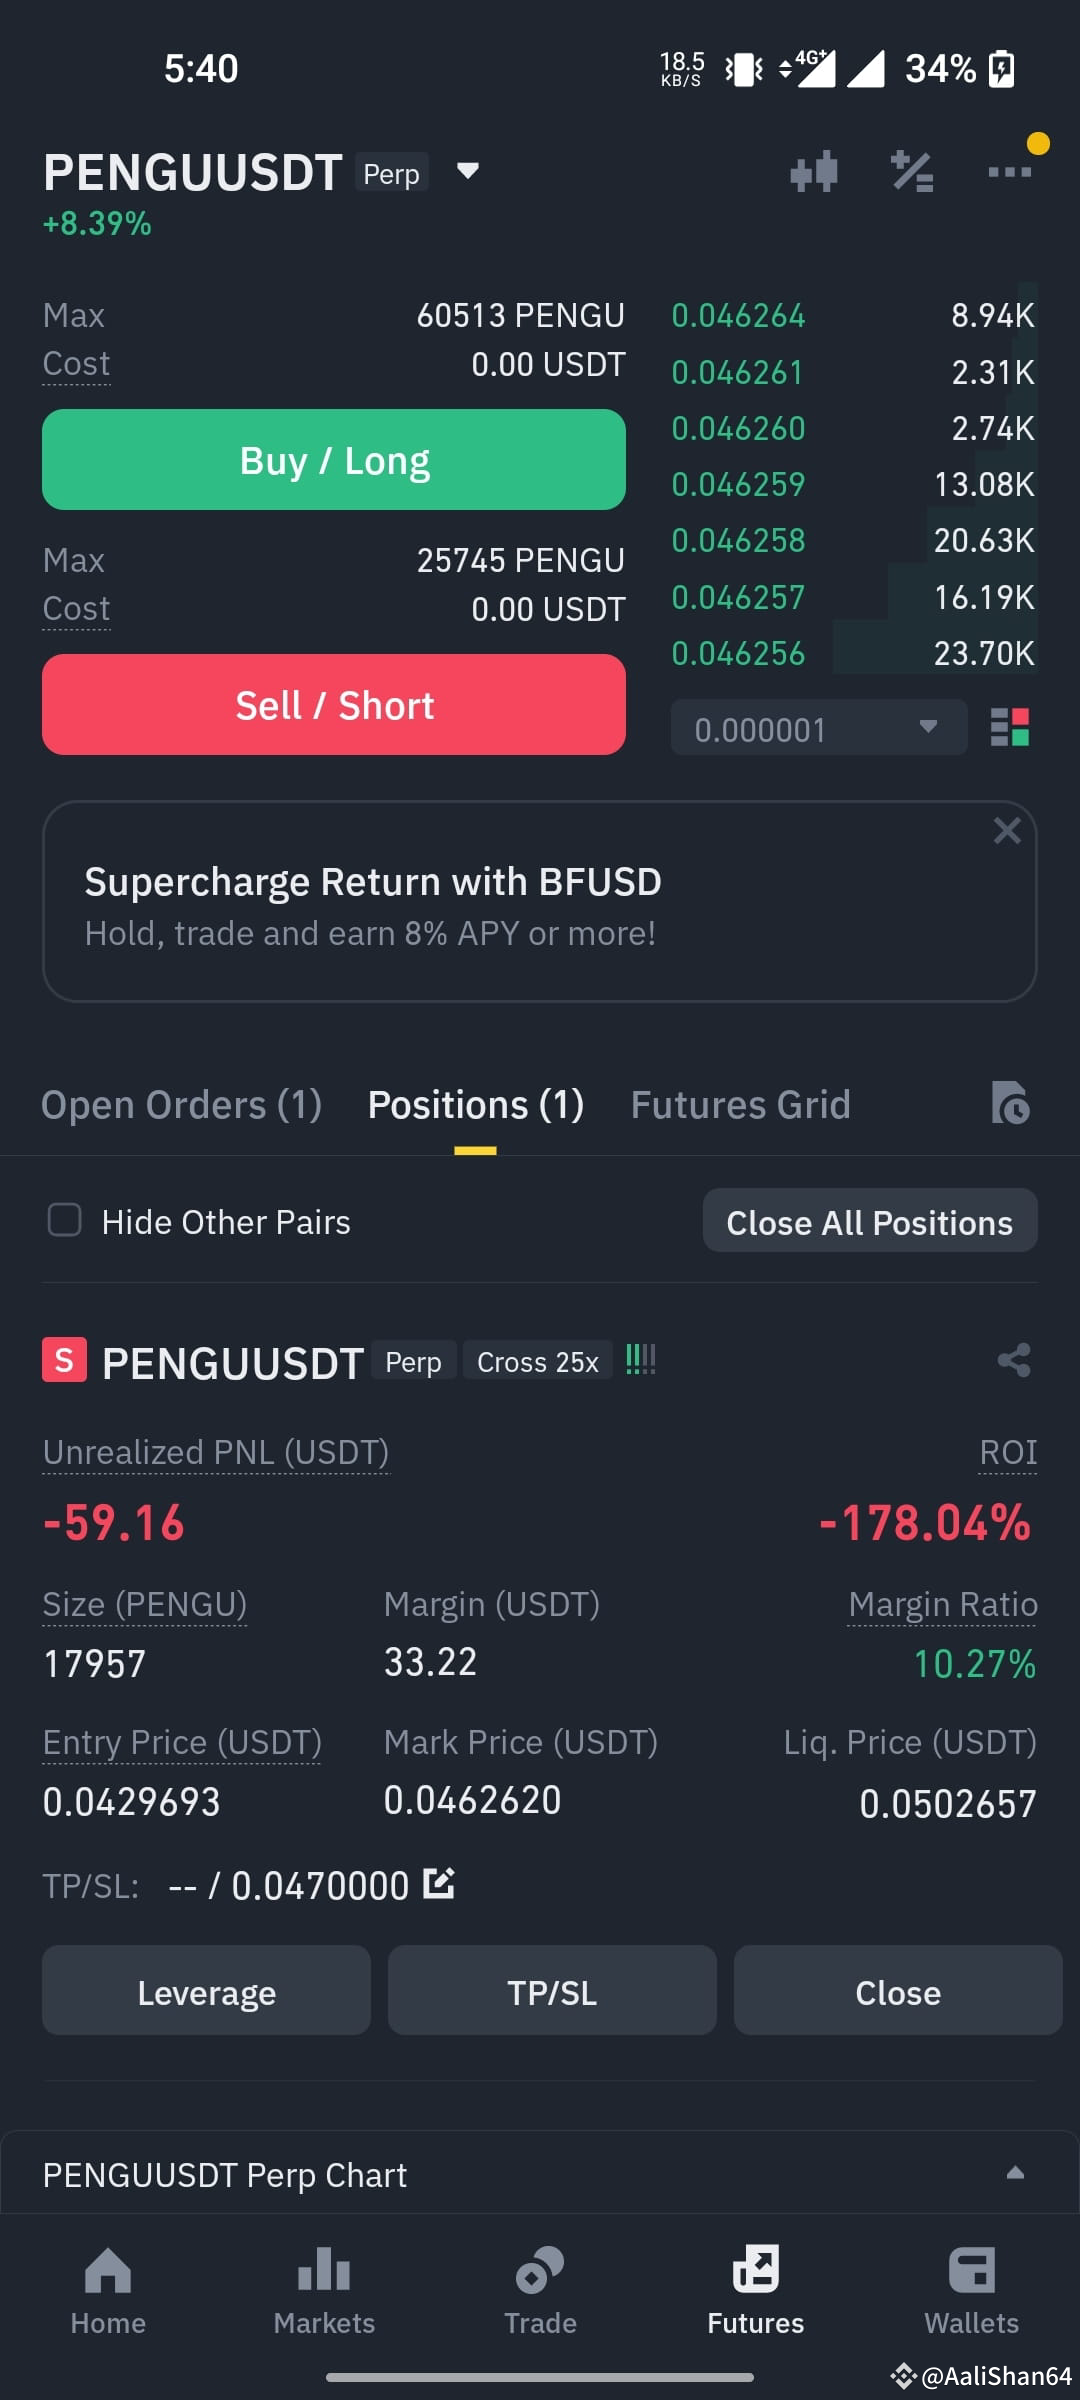
Task: Switch to the Open Orders (1) tab
Action: (x=181, y=1105)
